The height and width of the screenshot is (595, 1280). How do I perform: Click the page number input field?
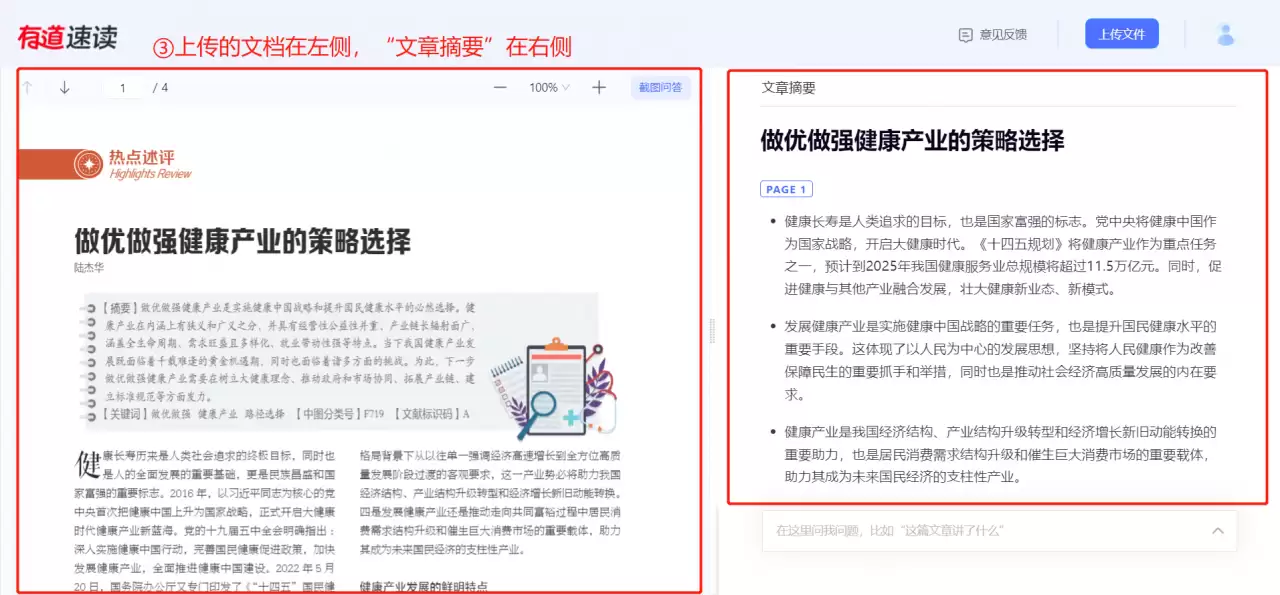tap(124, 88)
